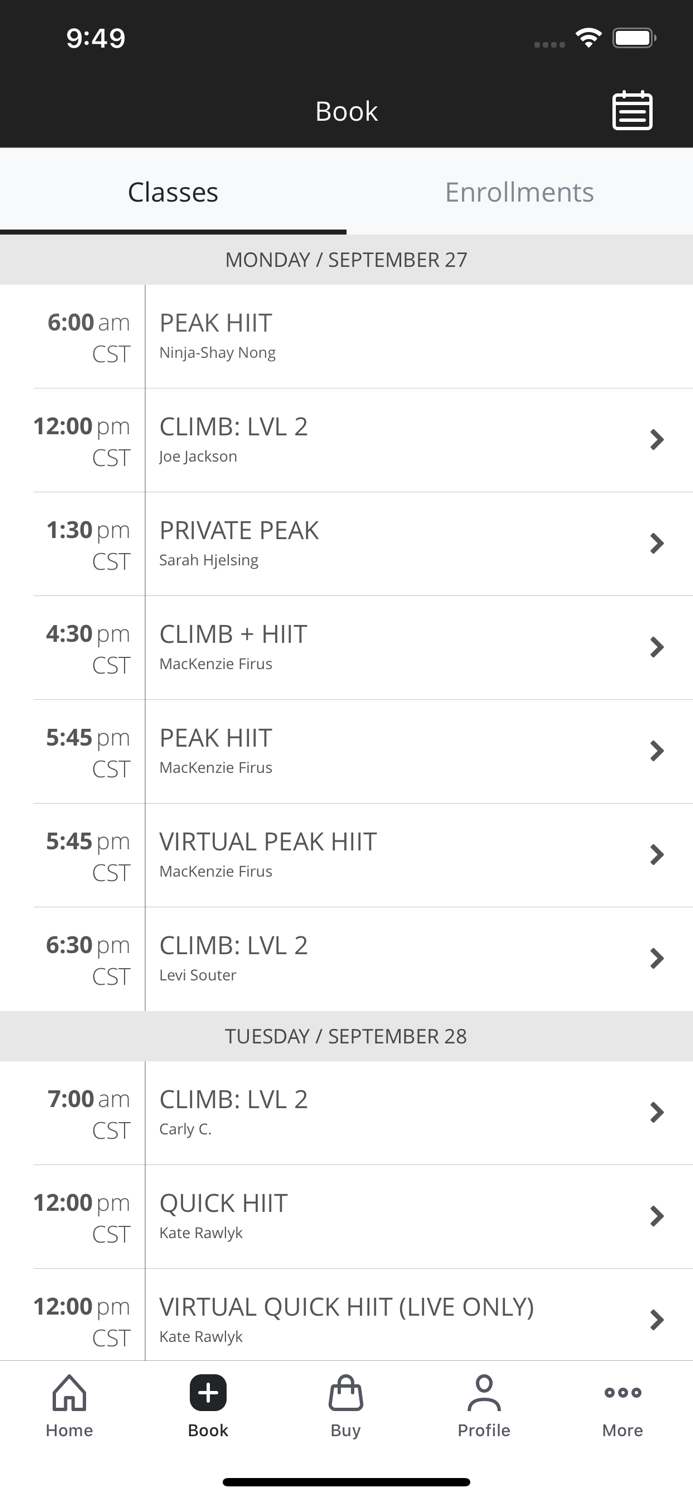Open the 6:00 am PEAK HIIT class

click(x=346, y=336)
